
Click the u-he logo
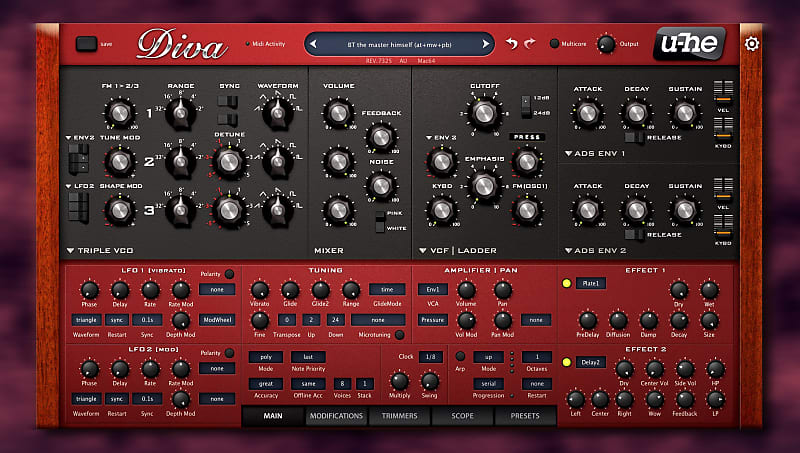pyautogui.click(x=690, y=43)
